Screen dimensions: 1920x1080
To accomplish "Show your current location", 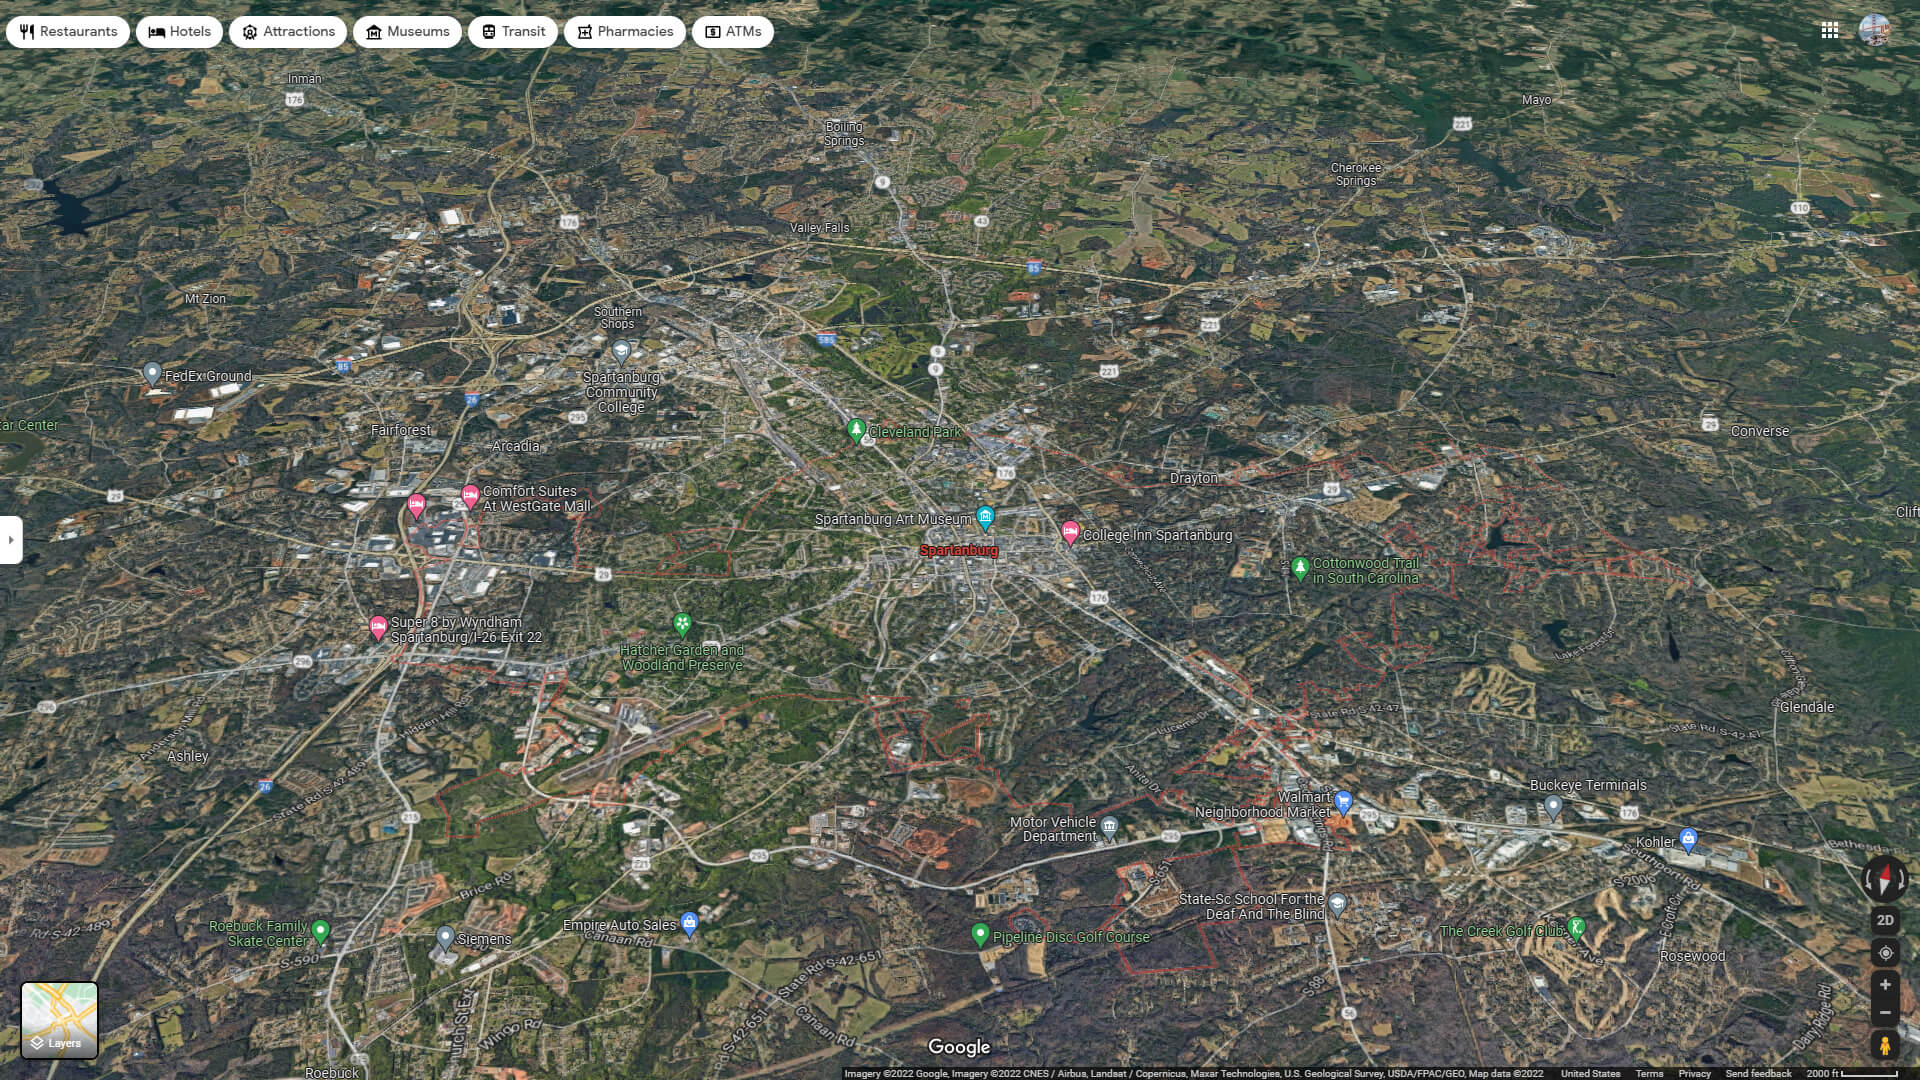I will coord(1884,953).
